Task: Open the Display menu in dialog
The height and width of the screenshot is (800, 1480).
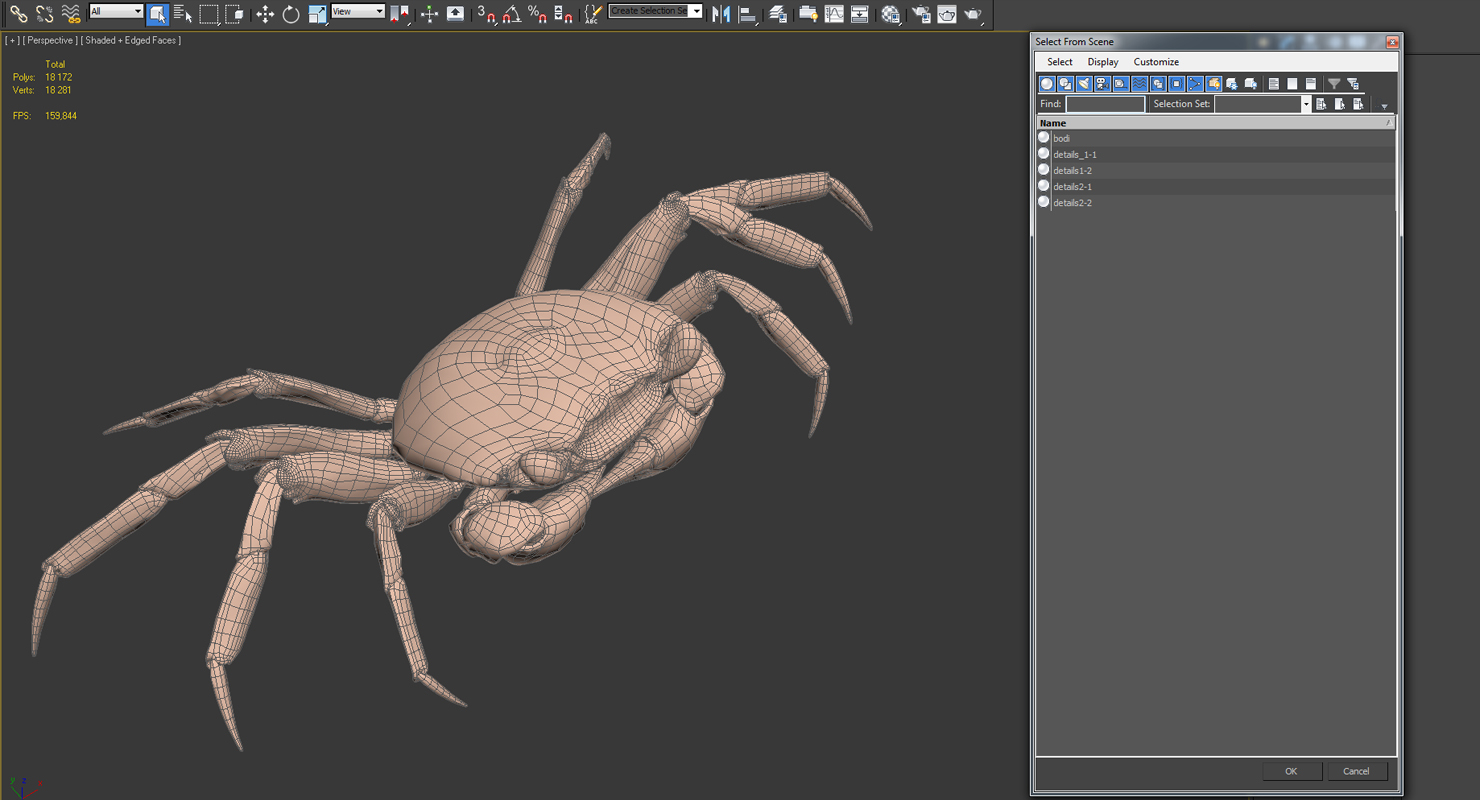Action: [1102, 62]
